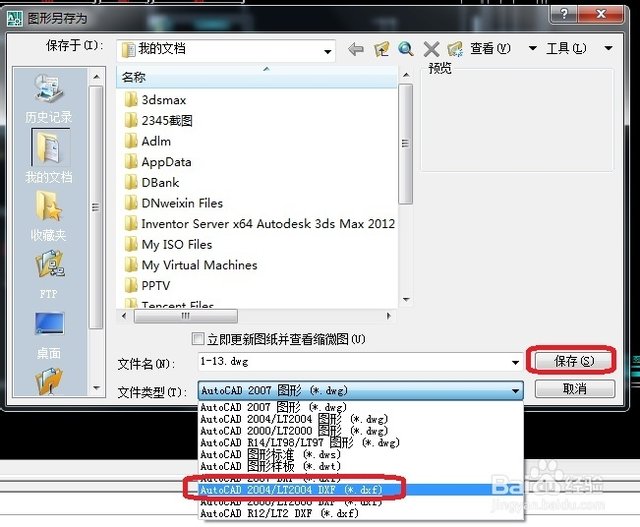Open the 3dsmax folder

[x=155, y=100]
